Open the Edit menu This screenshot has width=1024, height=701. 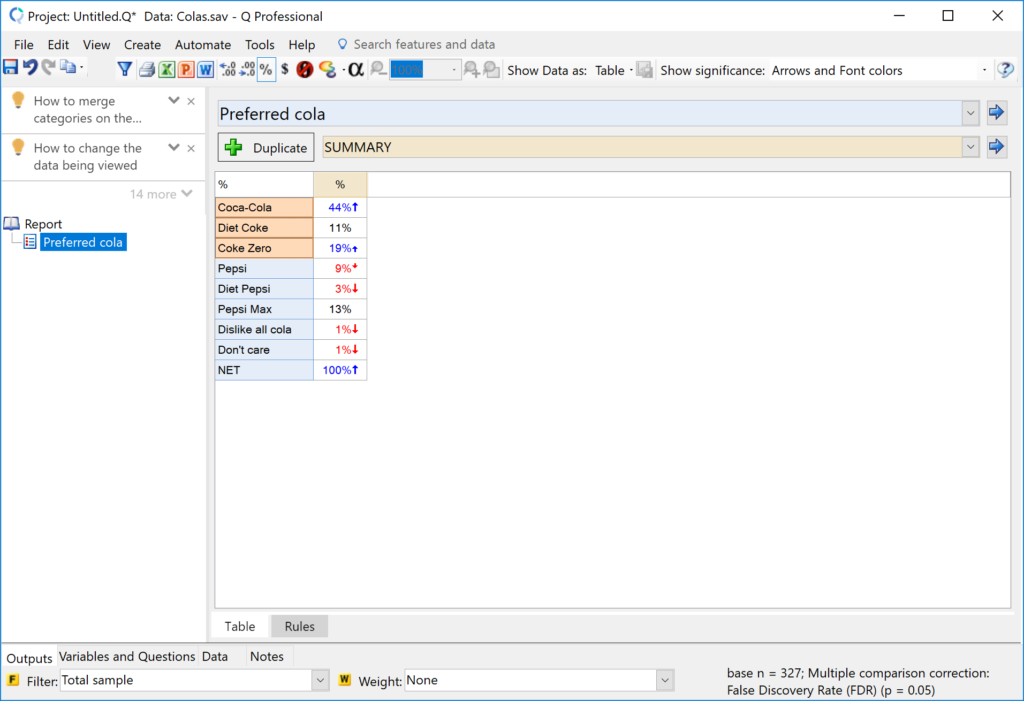pos(58,44)
